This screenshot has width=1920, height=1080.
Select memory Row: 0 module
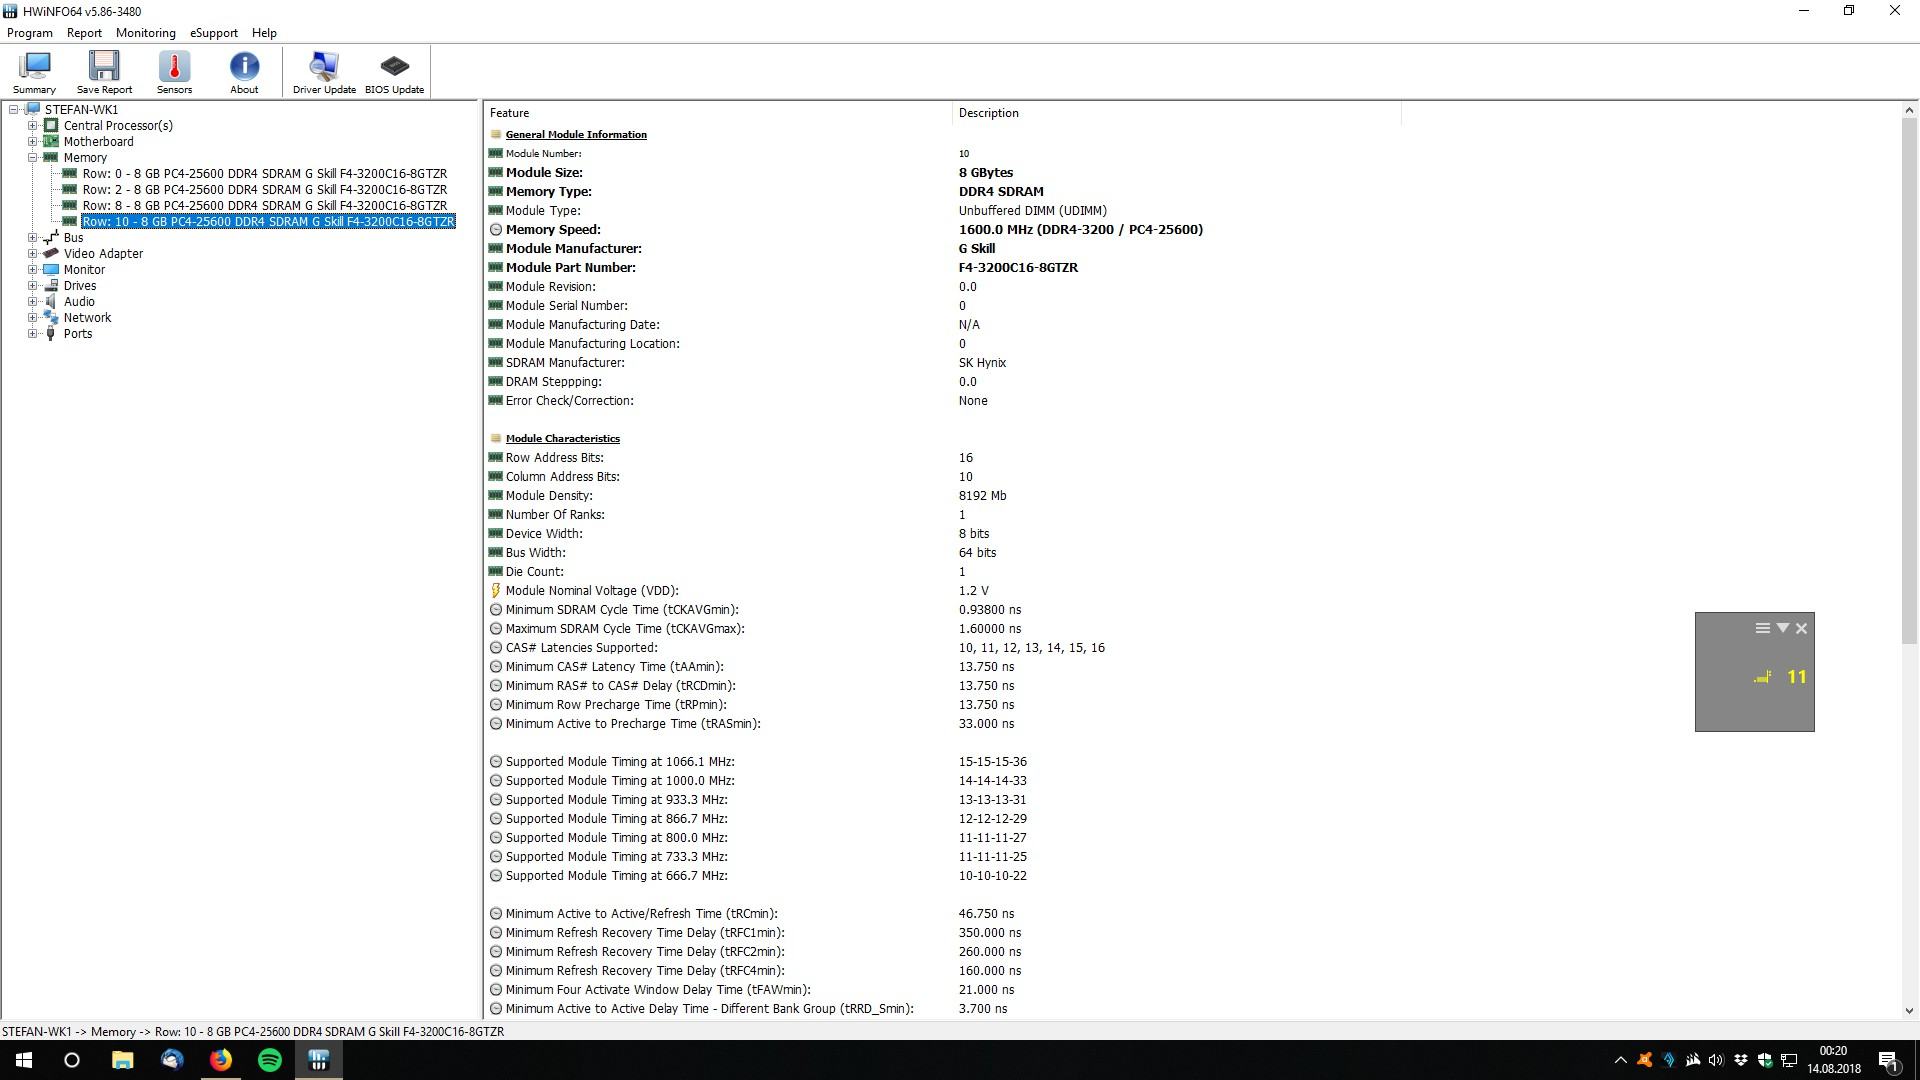[264, 174]
